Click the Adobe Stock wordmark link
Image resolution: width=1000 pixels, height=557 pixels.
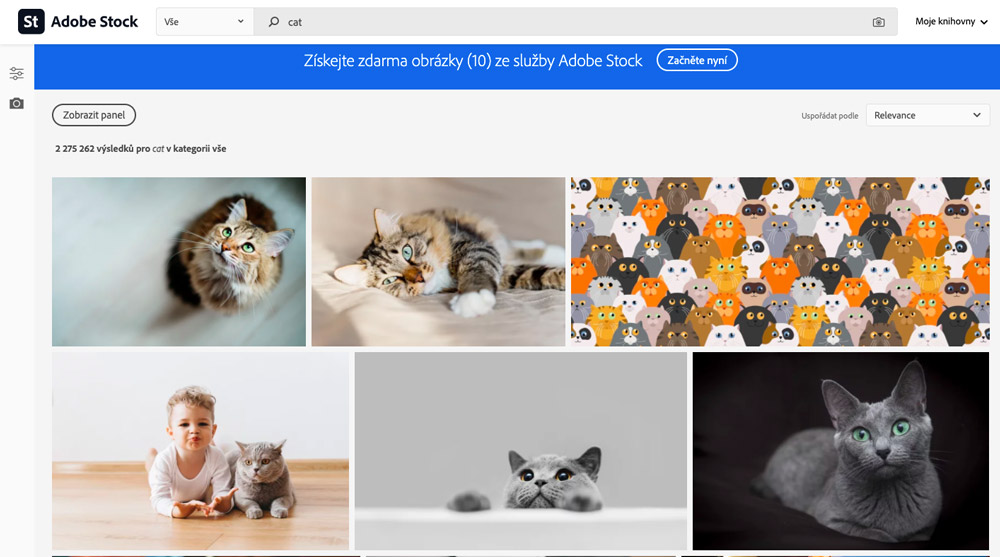click(94, 22)
